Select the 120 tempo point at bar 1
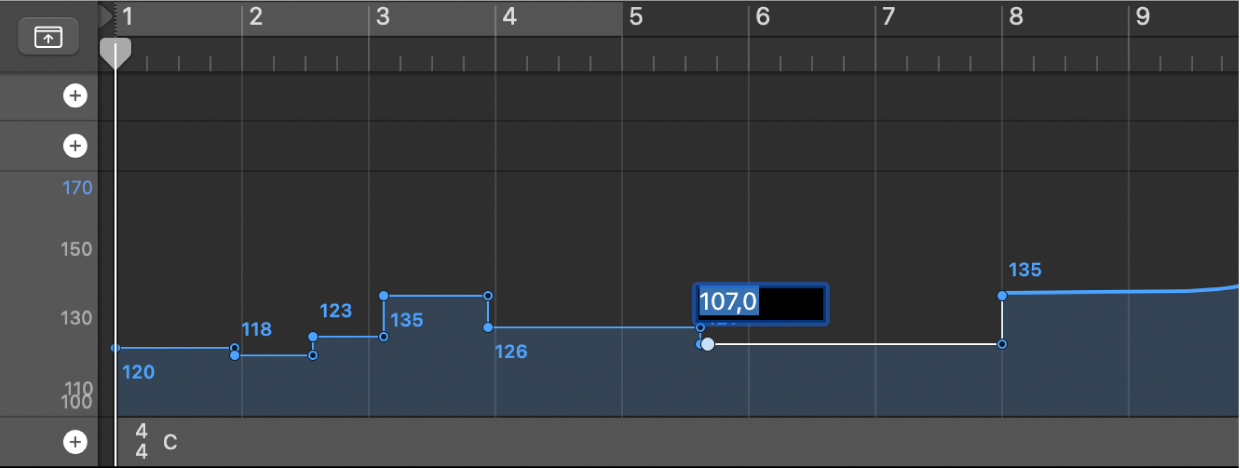 (x=116, y=348)
